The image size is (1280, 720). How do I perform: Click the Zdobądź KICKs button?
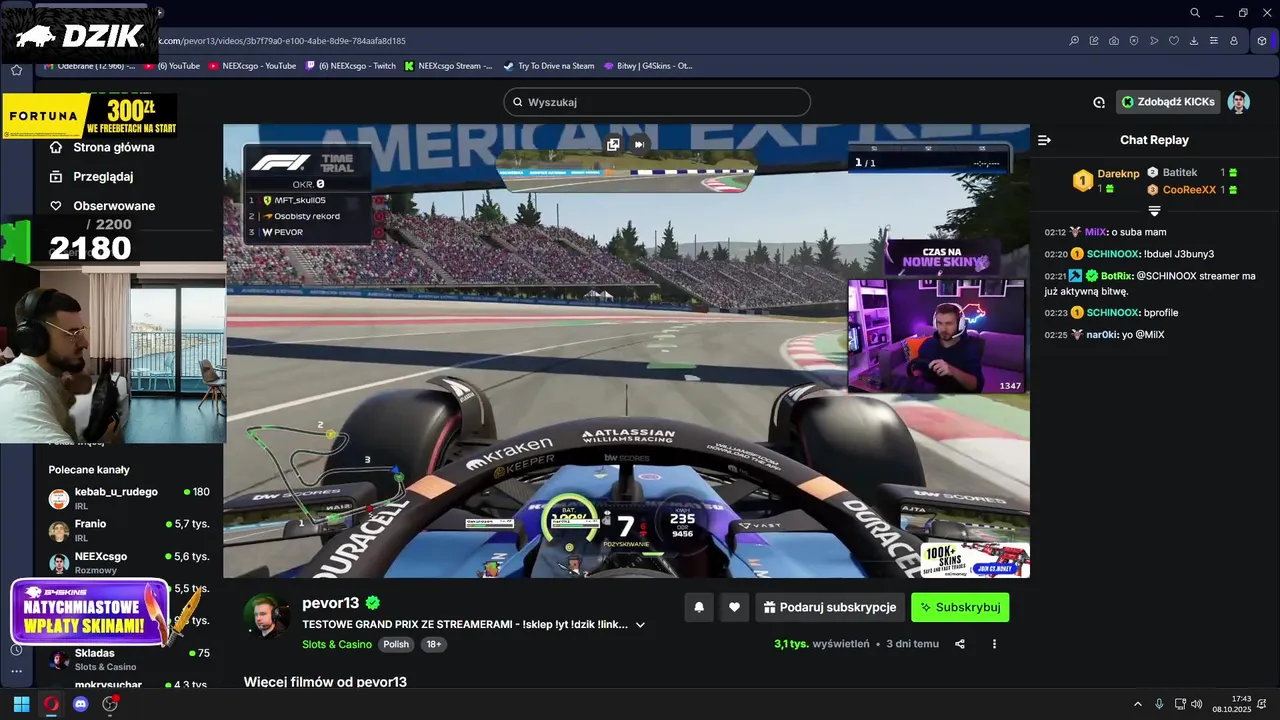click(x=1168, y=102)
